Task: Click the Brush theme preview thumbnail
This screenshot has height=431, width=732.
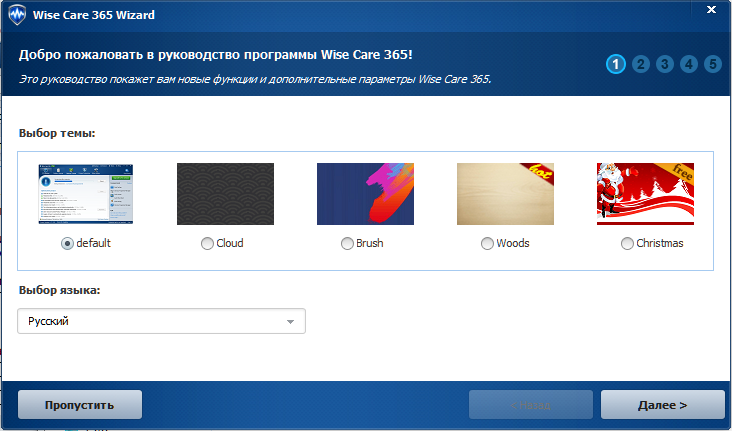Action: (366, 194)
